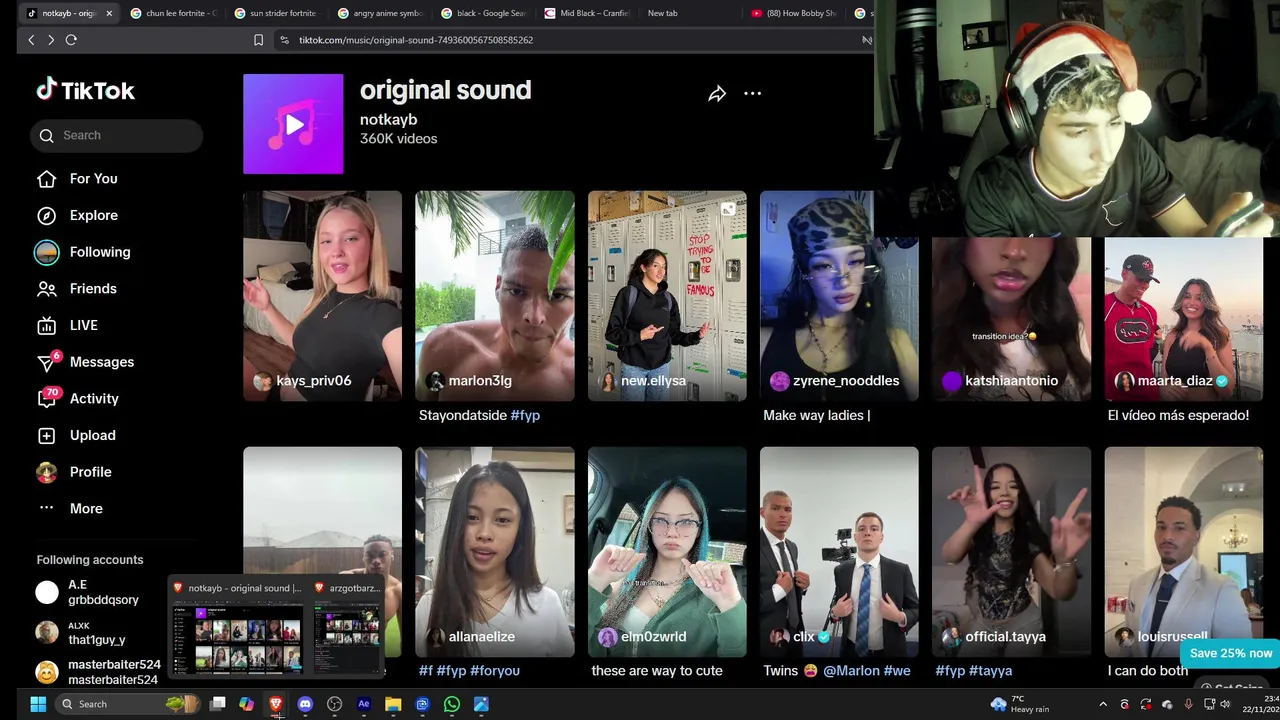1280x720 pixels.
Task: Click the #fyp hashtag under marlon3lg
Action: coord(525,415)
